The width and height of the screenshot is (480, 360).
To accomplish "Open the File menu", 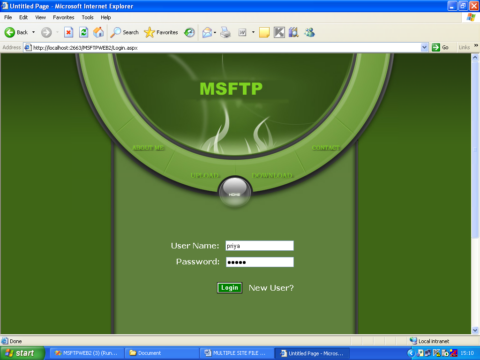I will click(8, 17).
